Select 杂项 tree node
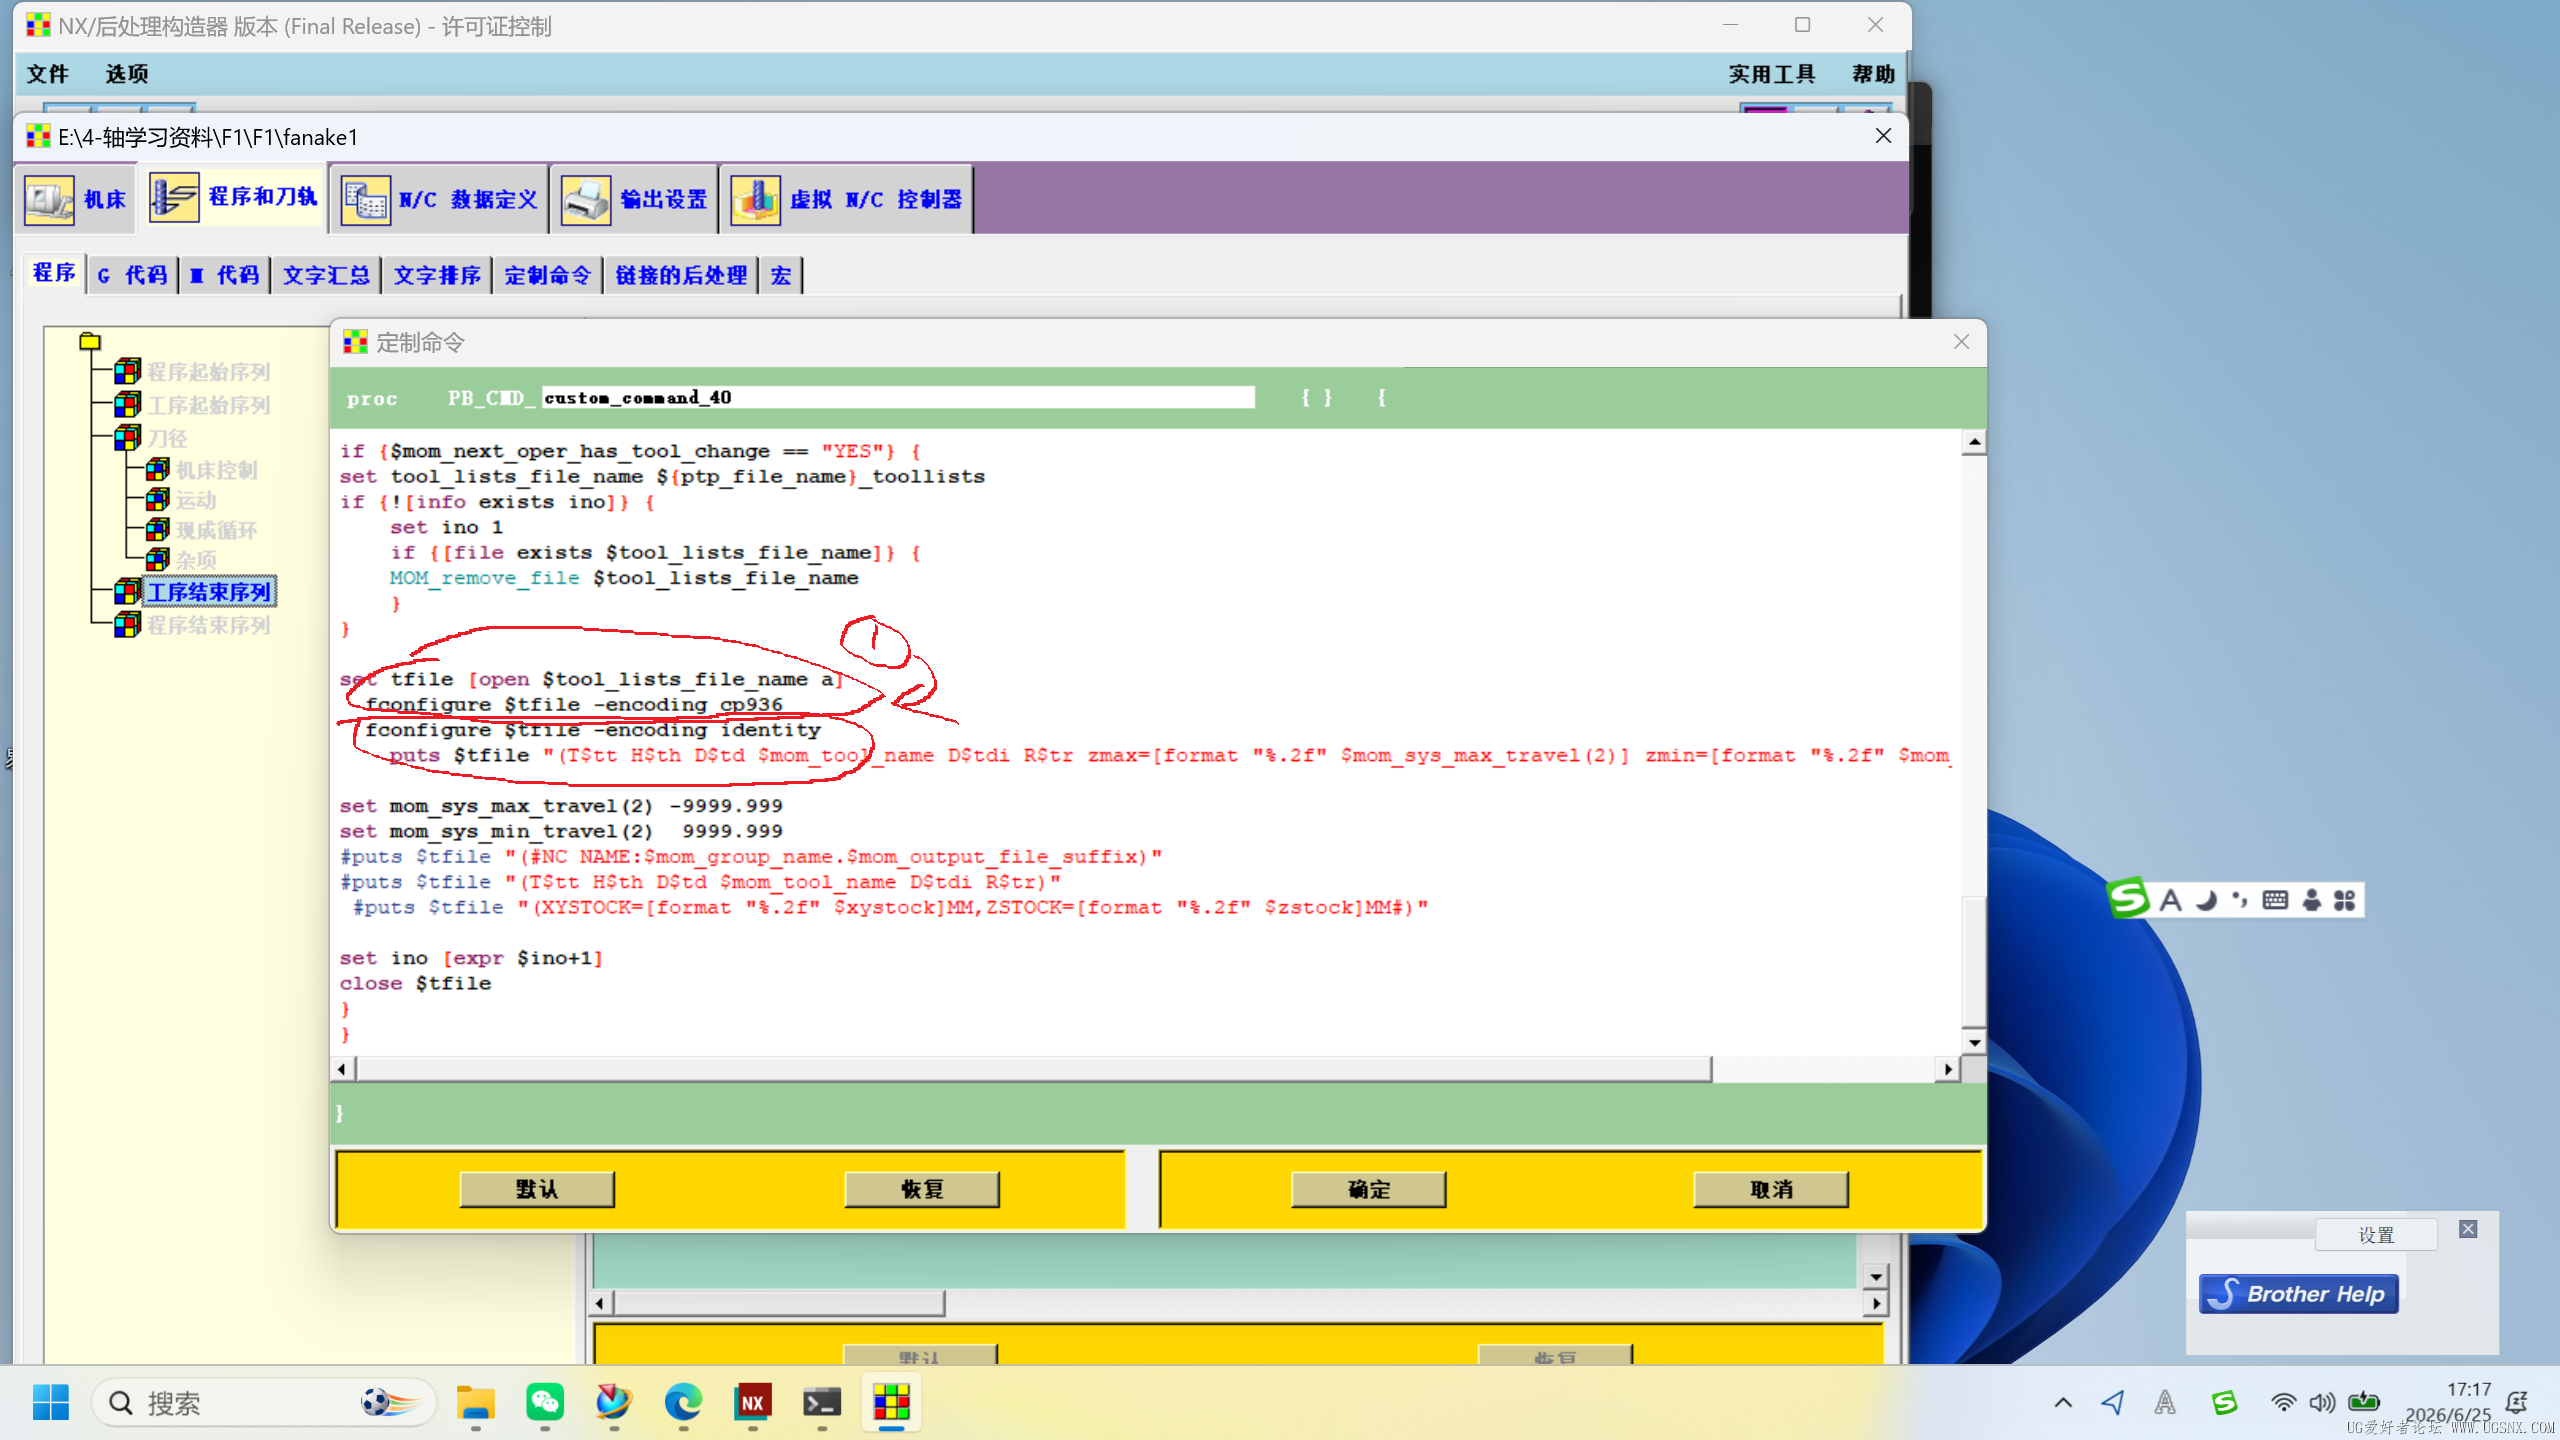Image resolution: width=2560 pixels, height=1440 pixels. point(196,560)
